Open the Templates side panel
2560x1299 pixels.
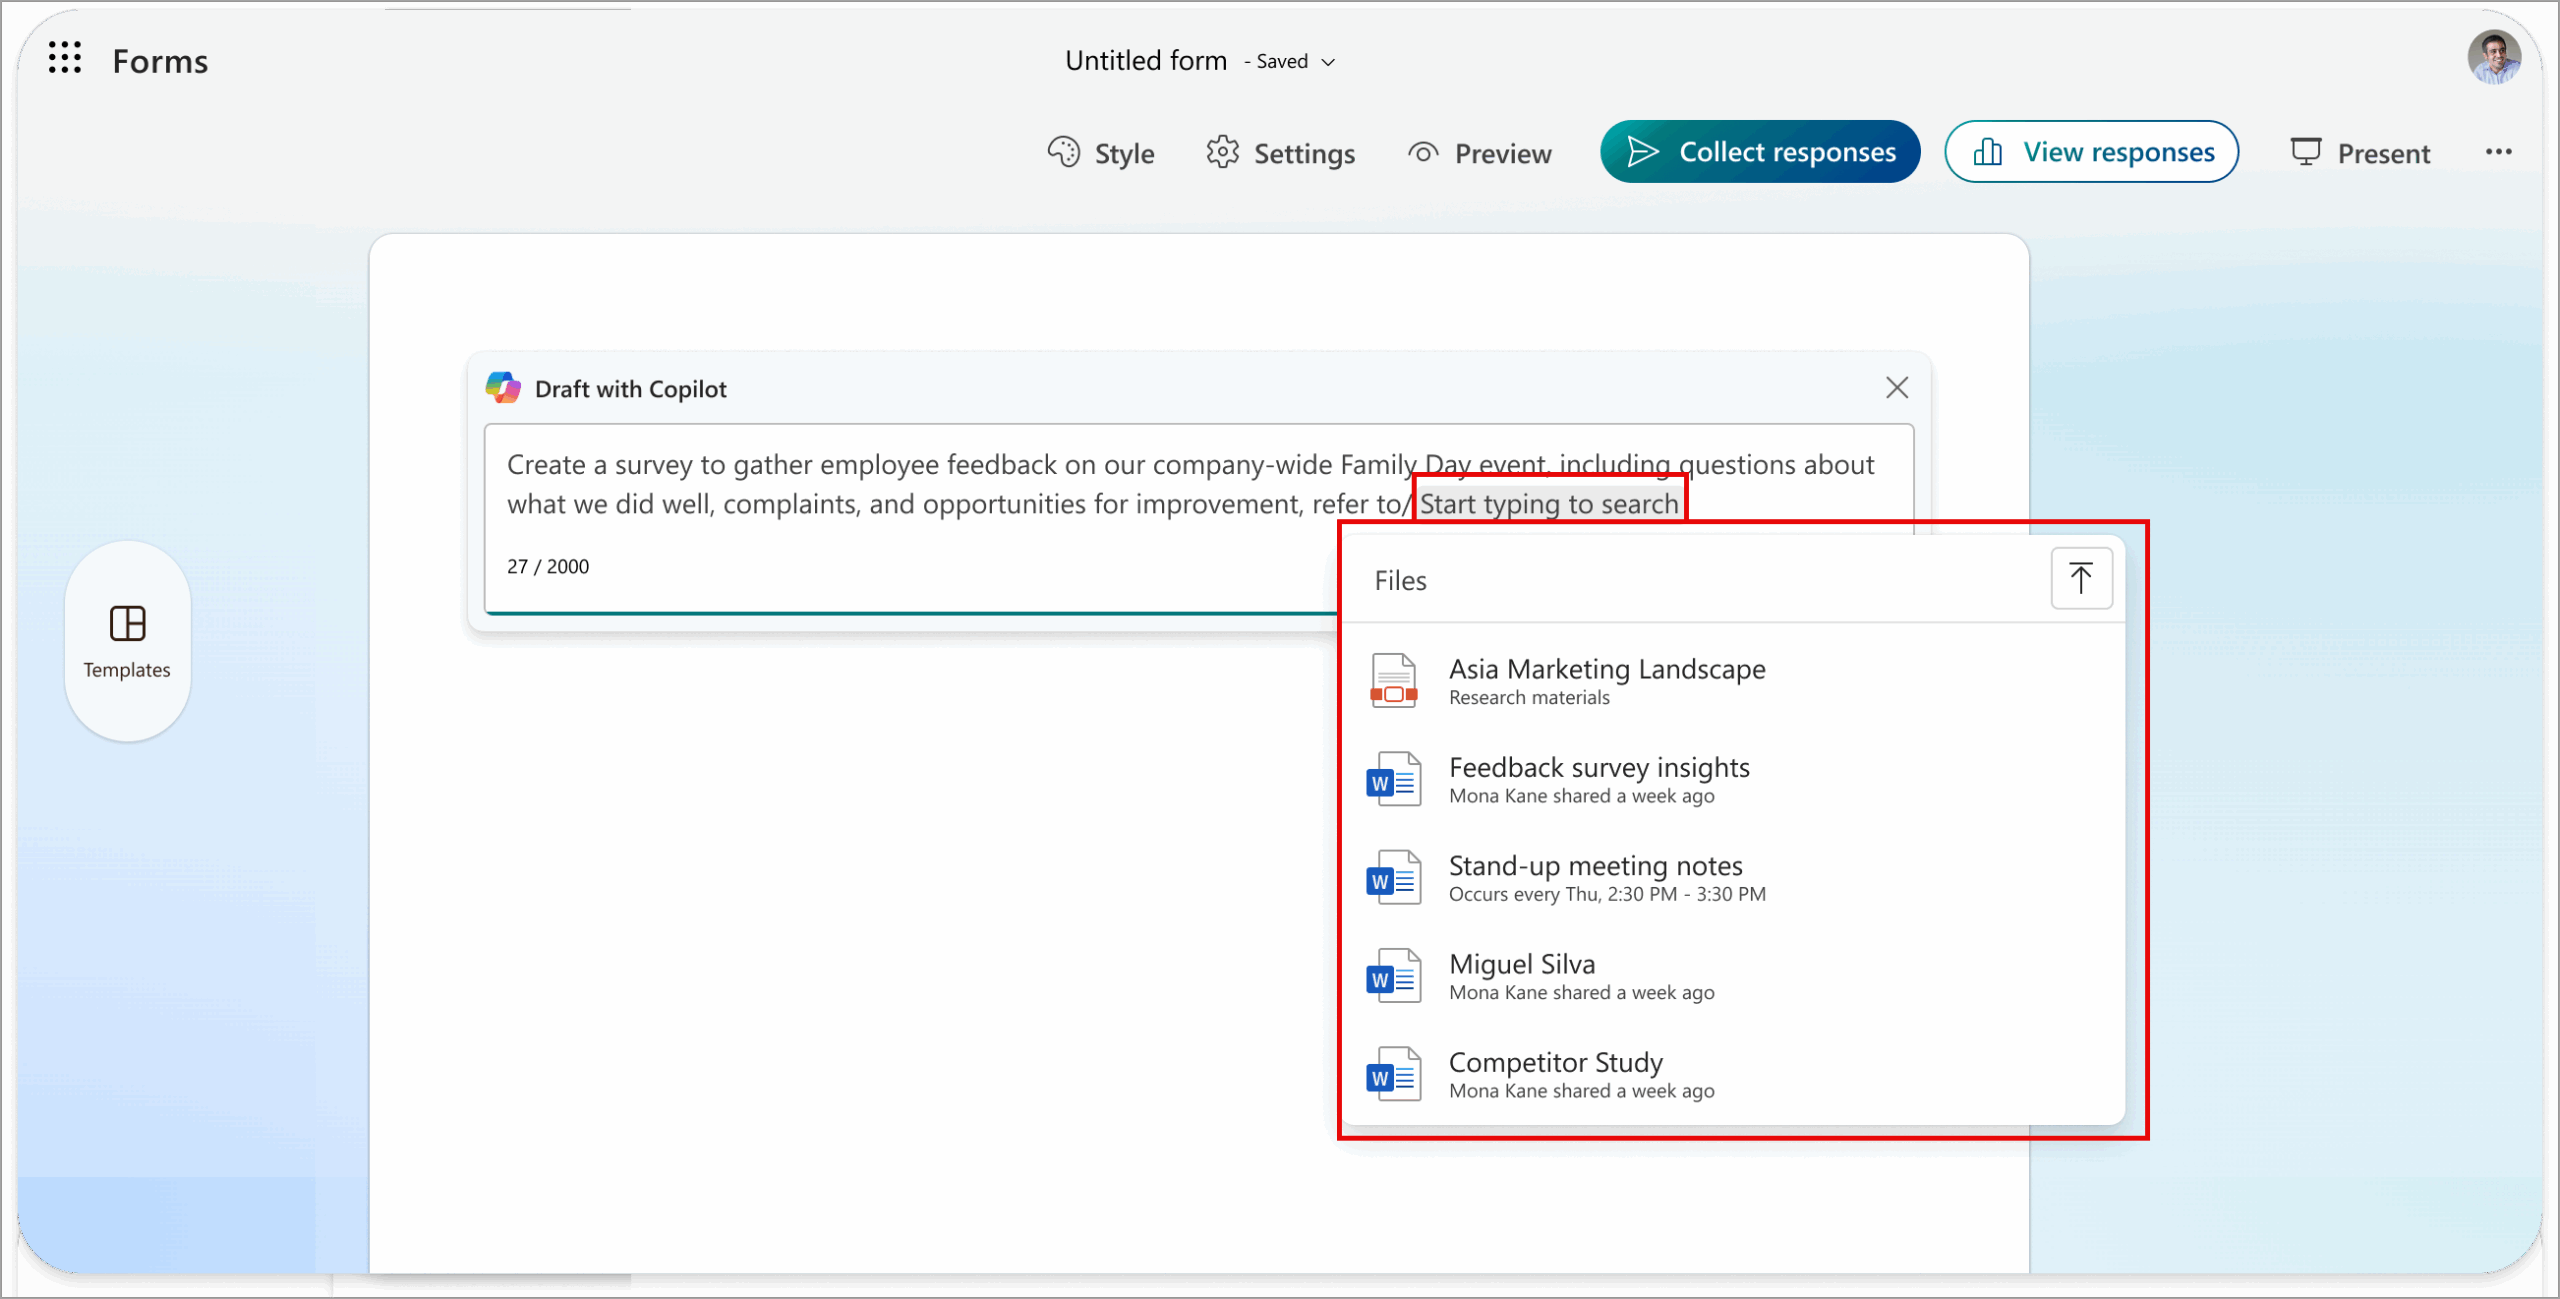pyautogui.click(x=127, y=641)
